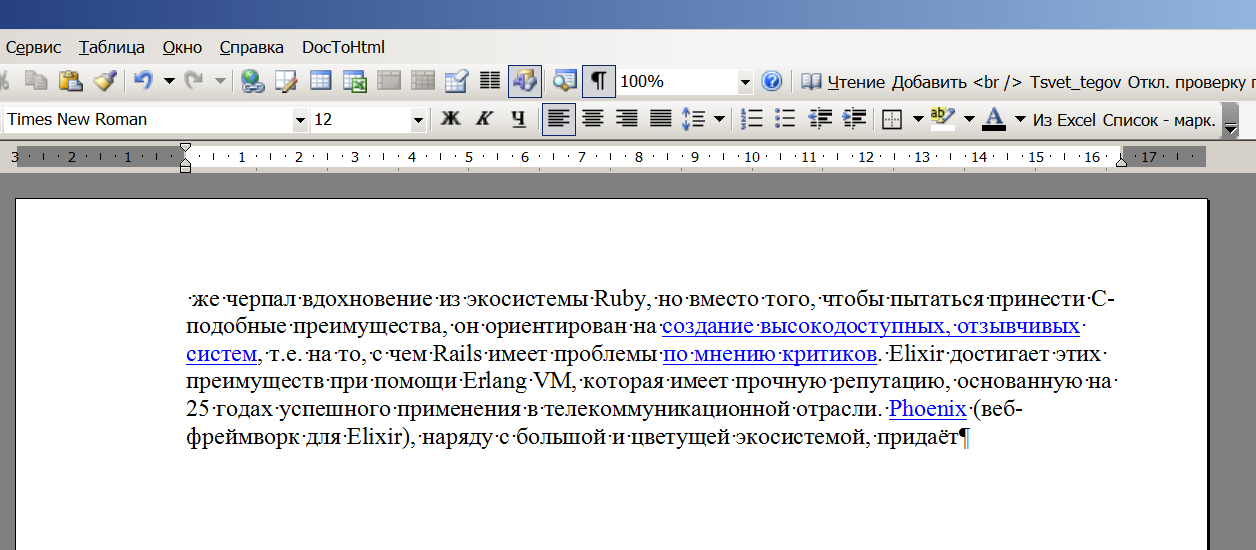The height and width of the screenshot is (550, 1256).
Task: Toggle show paragraph marks (¶)
Action: [597, 81]
